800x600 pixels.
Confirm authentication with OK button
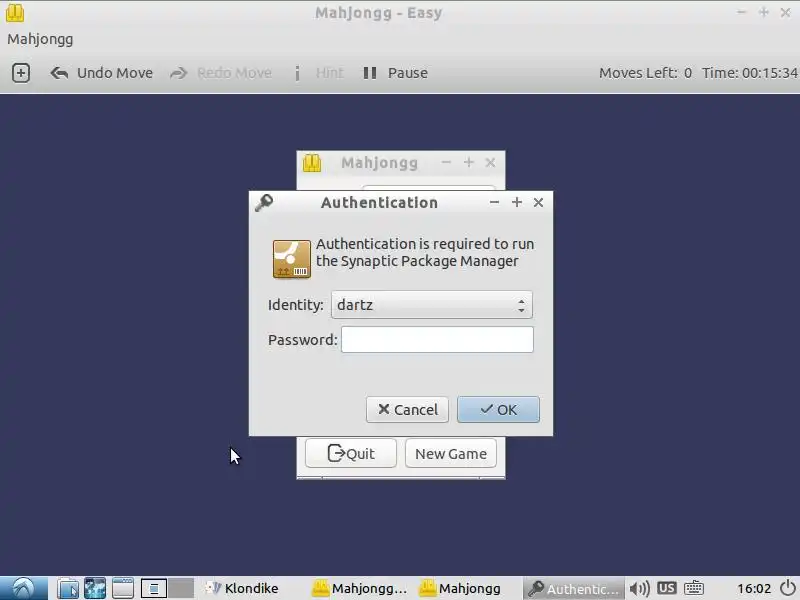498,410
